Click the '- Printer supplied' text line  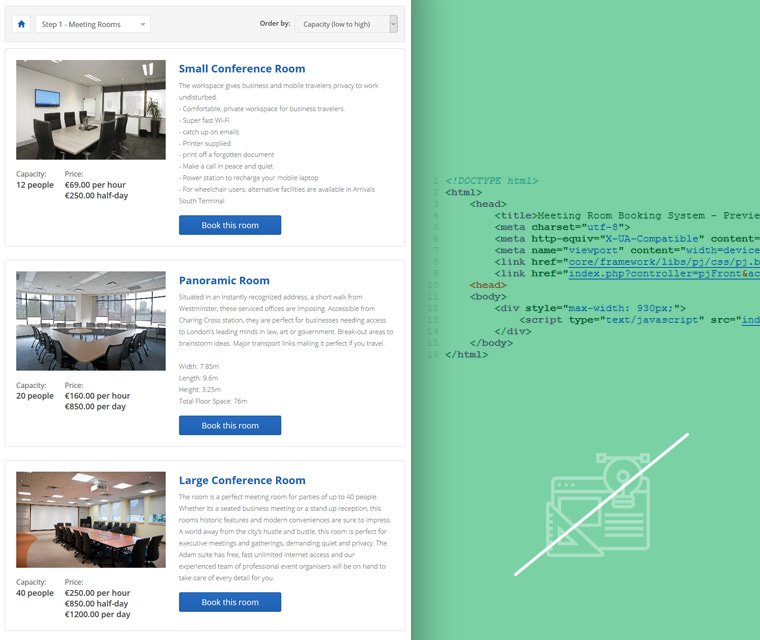click(x=205, y=144)
